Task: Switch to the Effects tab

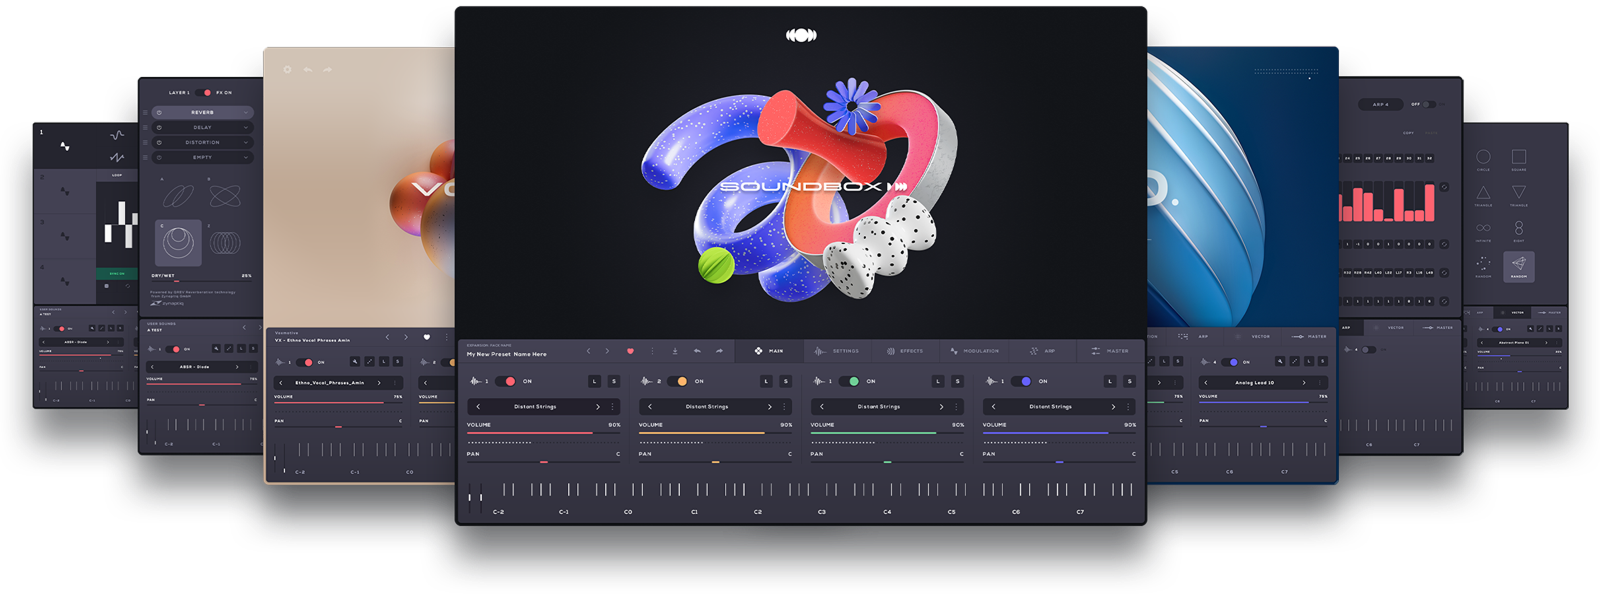Action: coord(905,351)
